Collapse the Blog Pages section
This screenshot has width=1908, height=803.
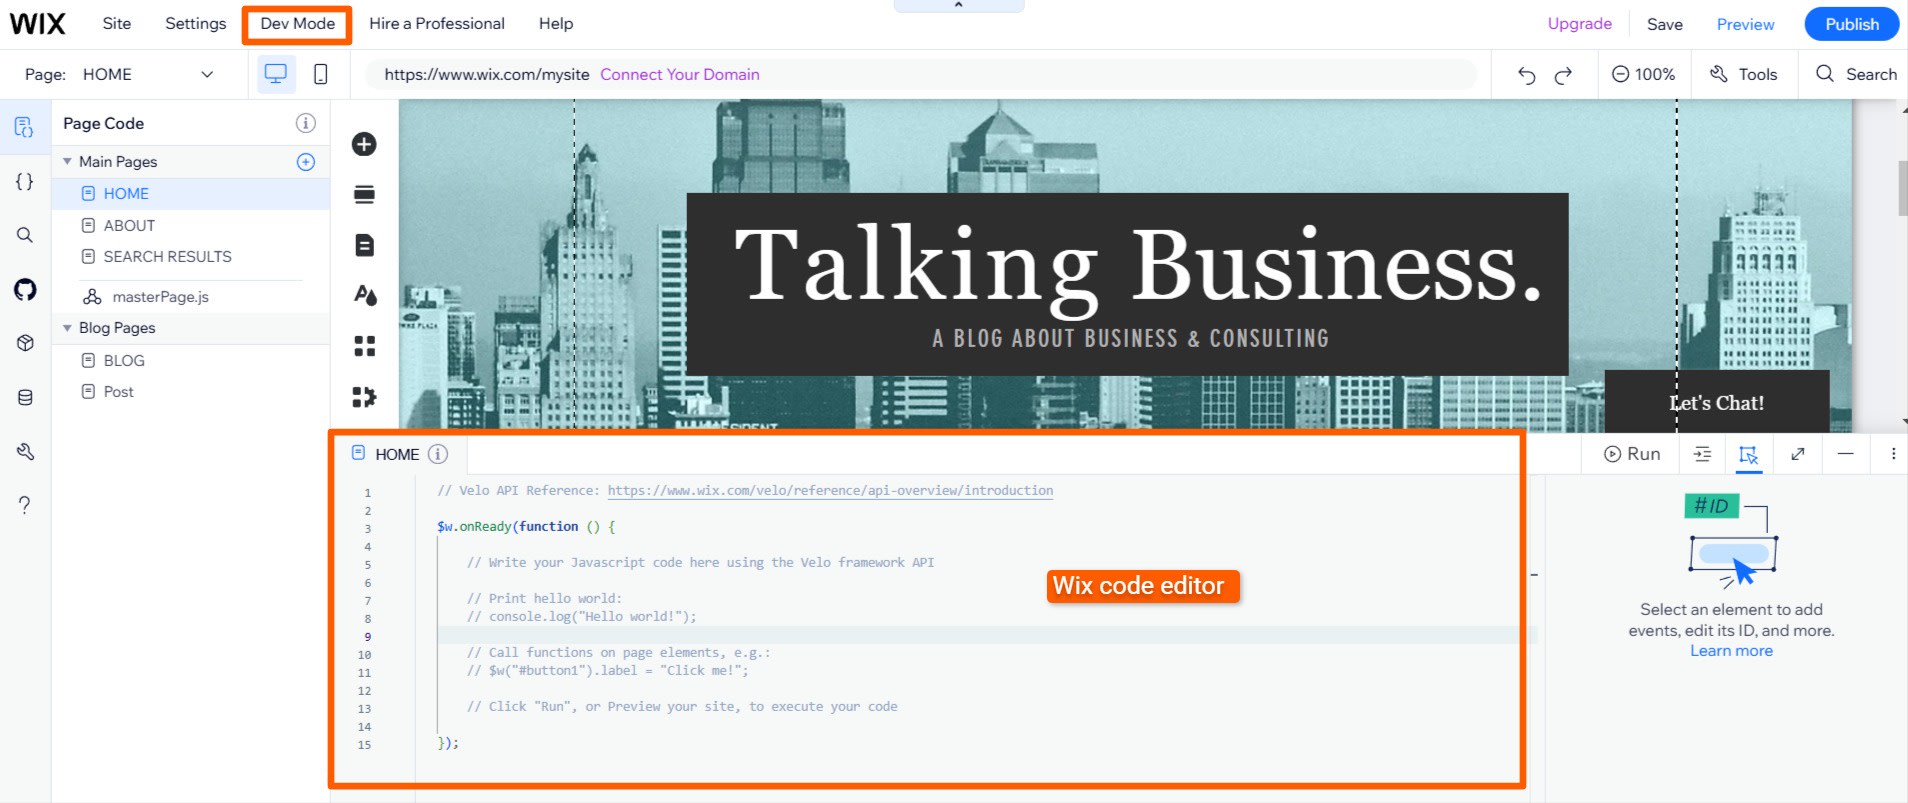(x=67, y=328)
